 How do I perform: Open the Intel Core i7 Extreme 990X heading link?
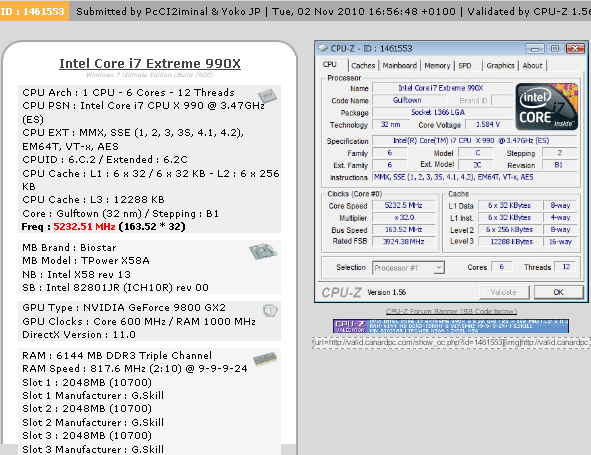pos(150,63)
